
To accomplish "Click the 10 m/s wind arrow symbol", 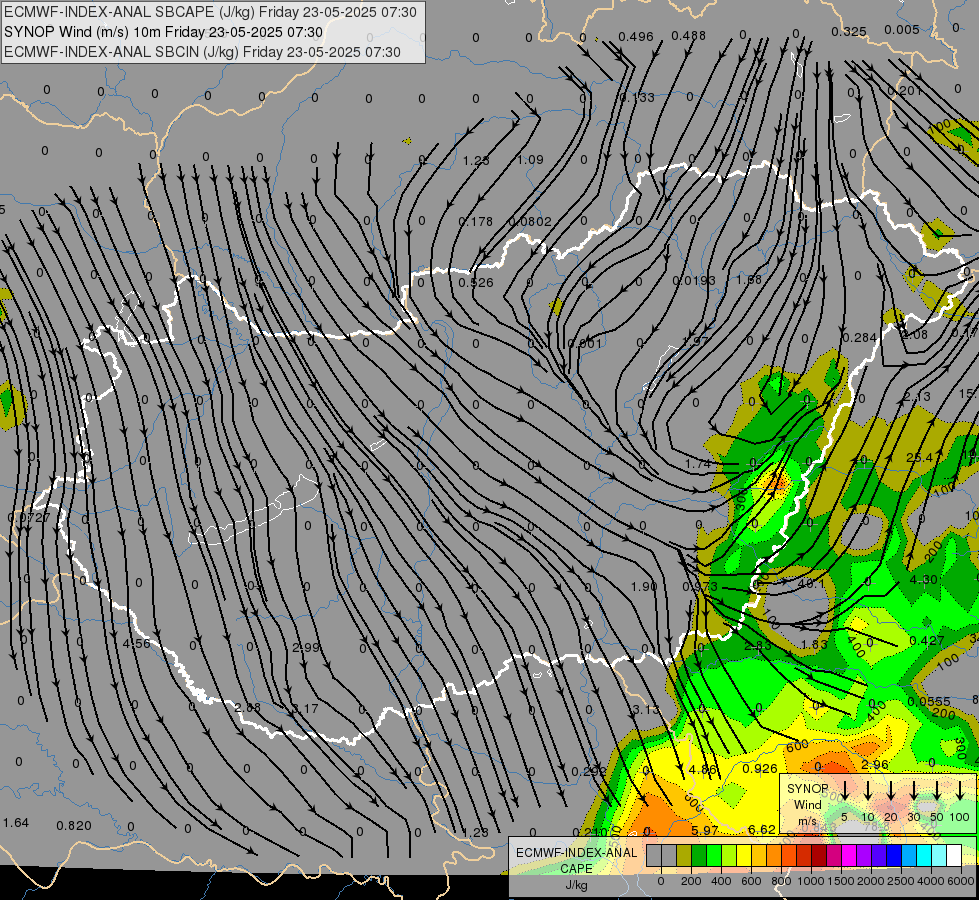I will click(868, 790).
